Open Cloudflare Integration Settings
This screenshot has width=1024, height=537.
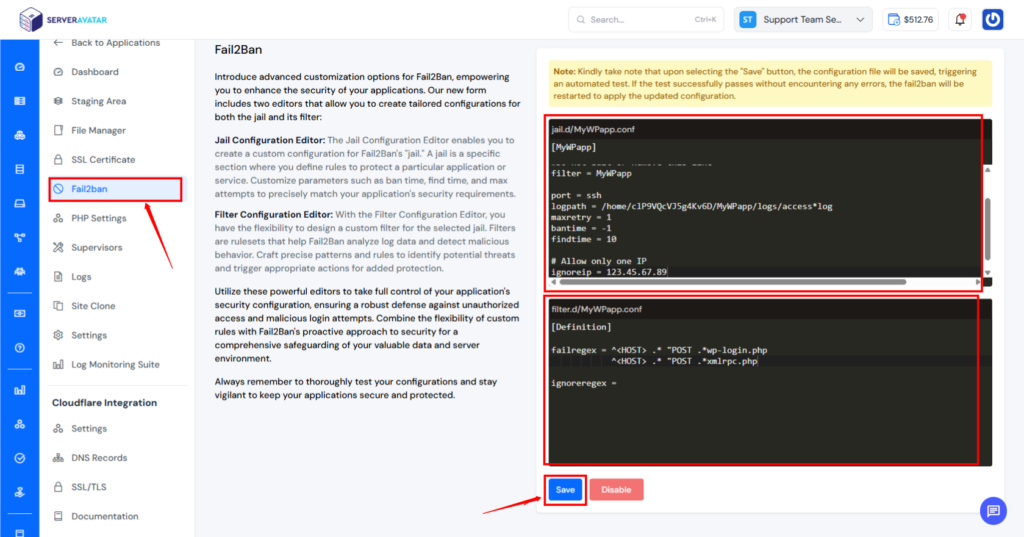point(89,429)
